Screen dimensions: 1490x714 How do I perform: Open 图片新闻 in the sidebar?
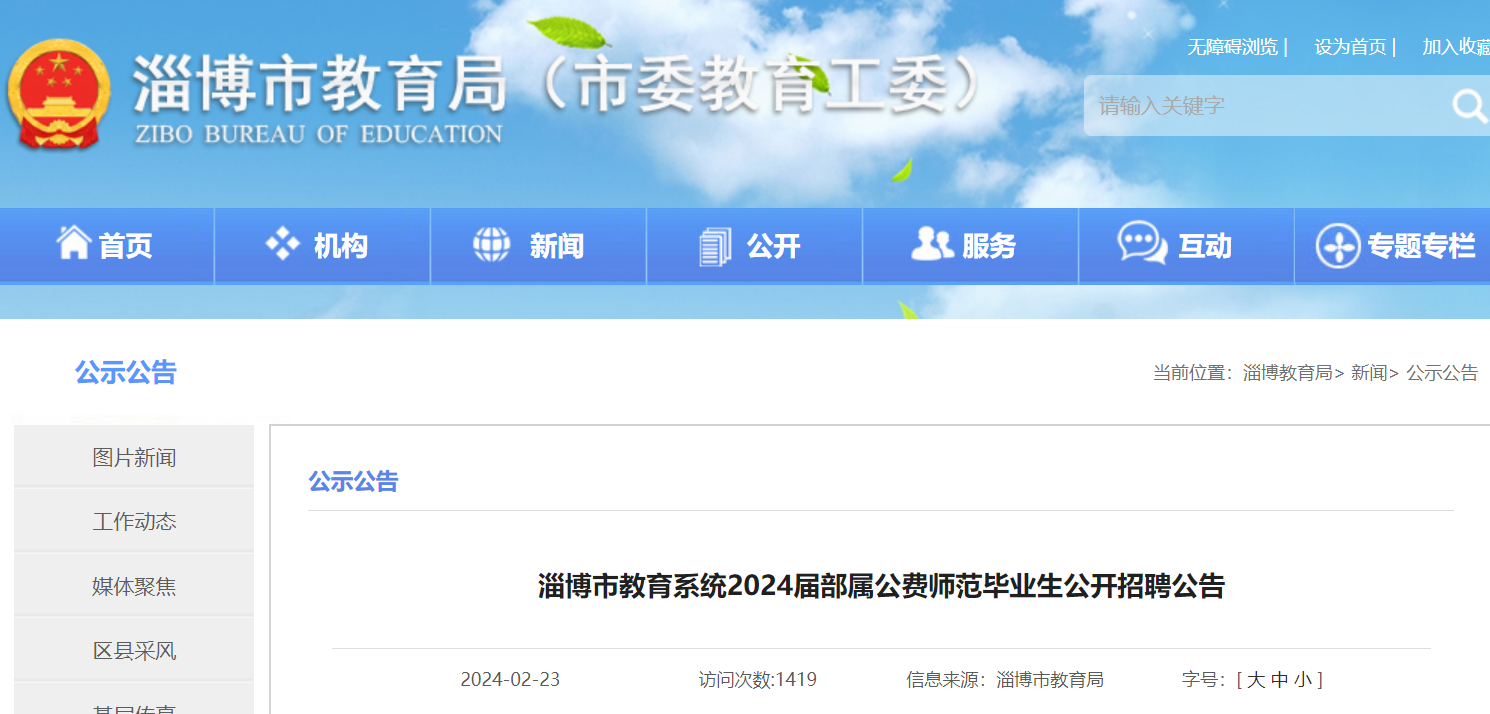click(134, 457)
